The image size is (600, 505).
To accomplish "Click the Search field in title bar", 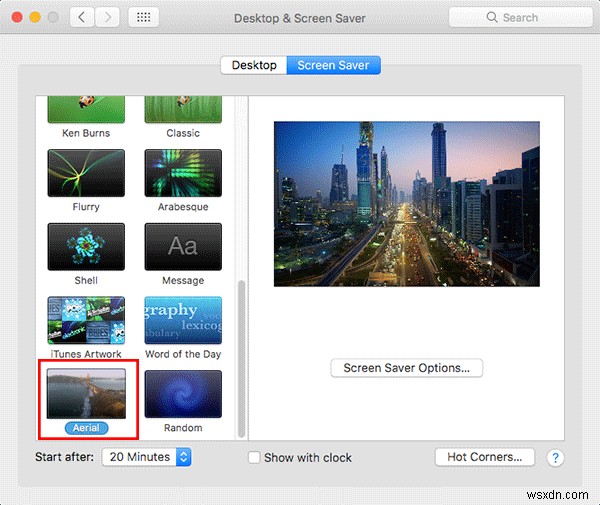I will point(520,18).
